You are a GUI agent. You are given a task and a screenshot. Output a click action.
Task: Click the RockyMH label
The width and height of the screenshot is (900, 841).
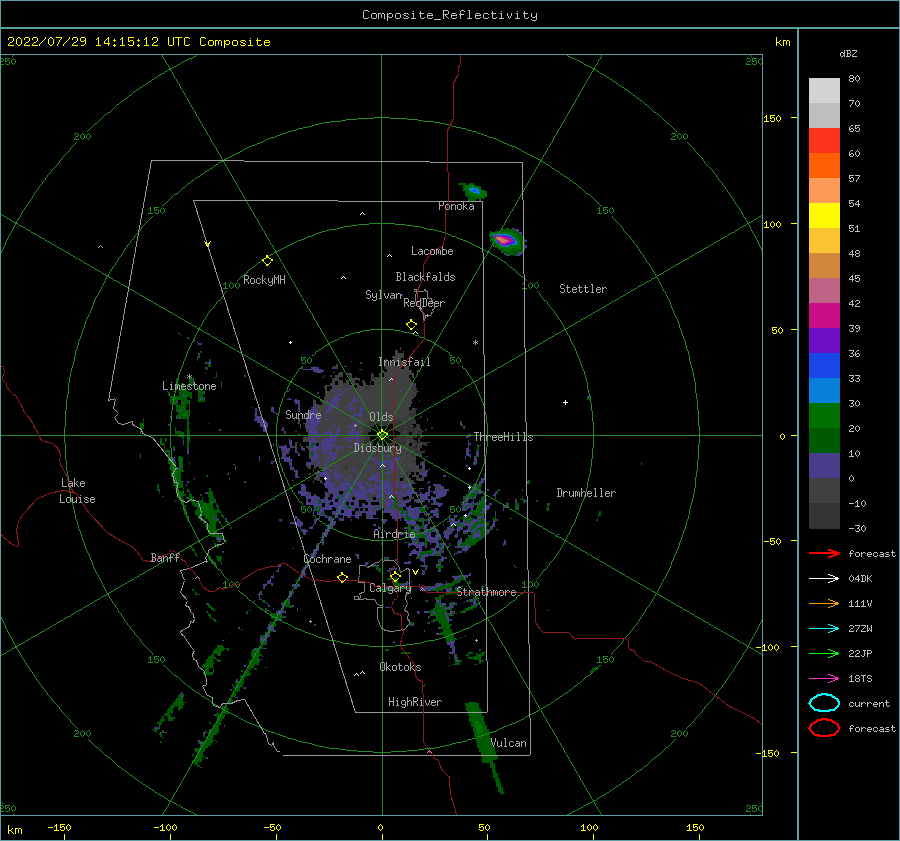click(264, 280)
